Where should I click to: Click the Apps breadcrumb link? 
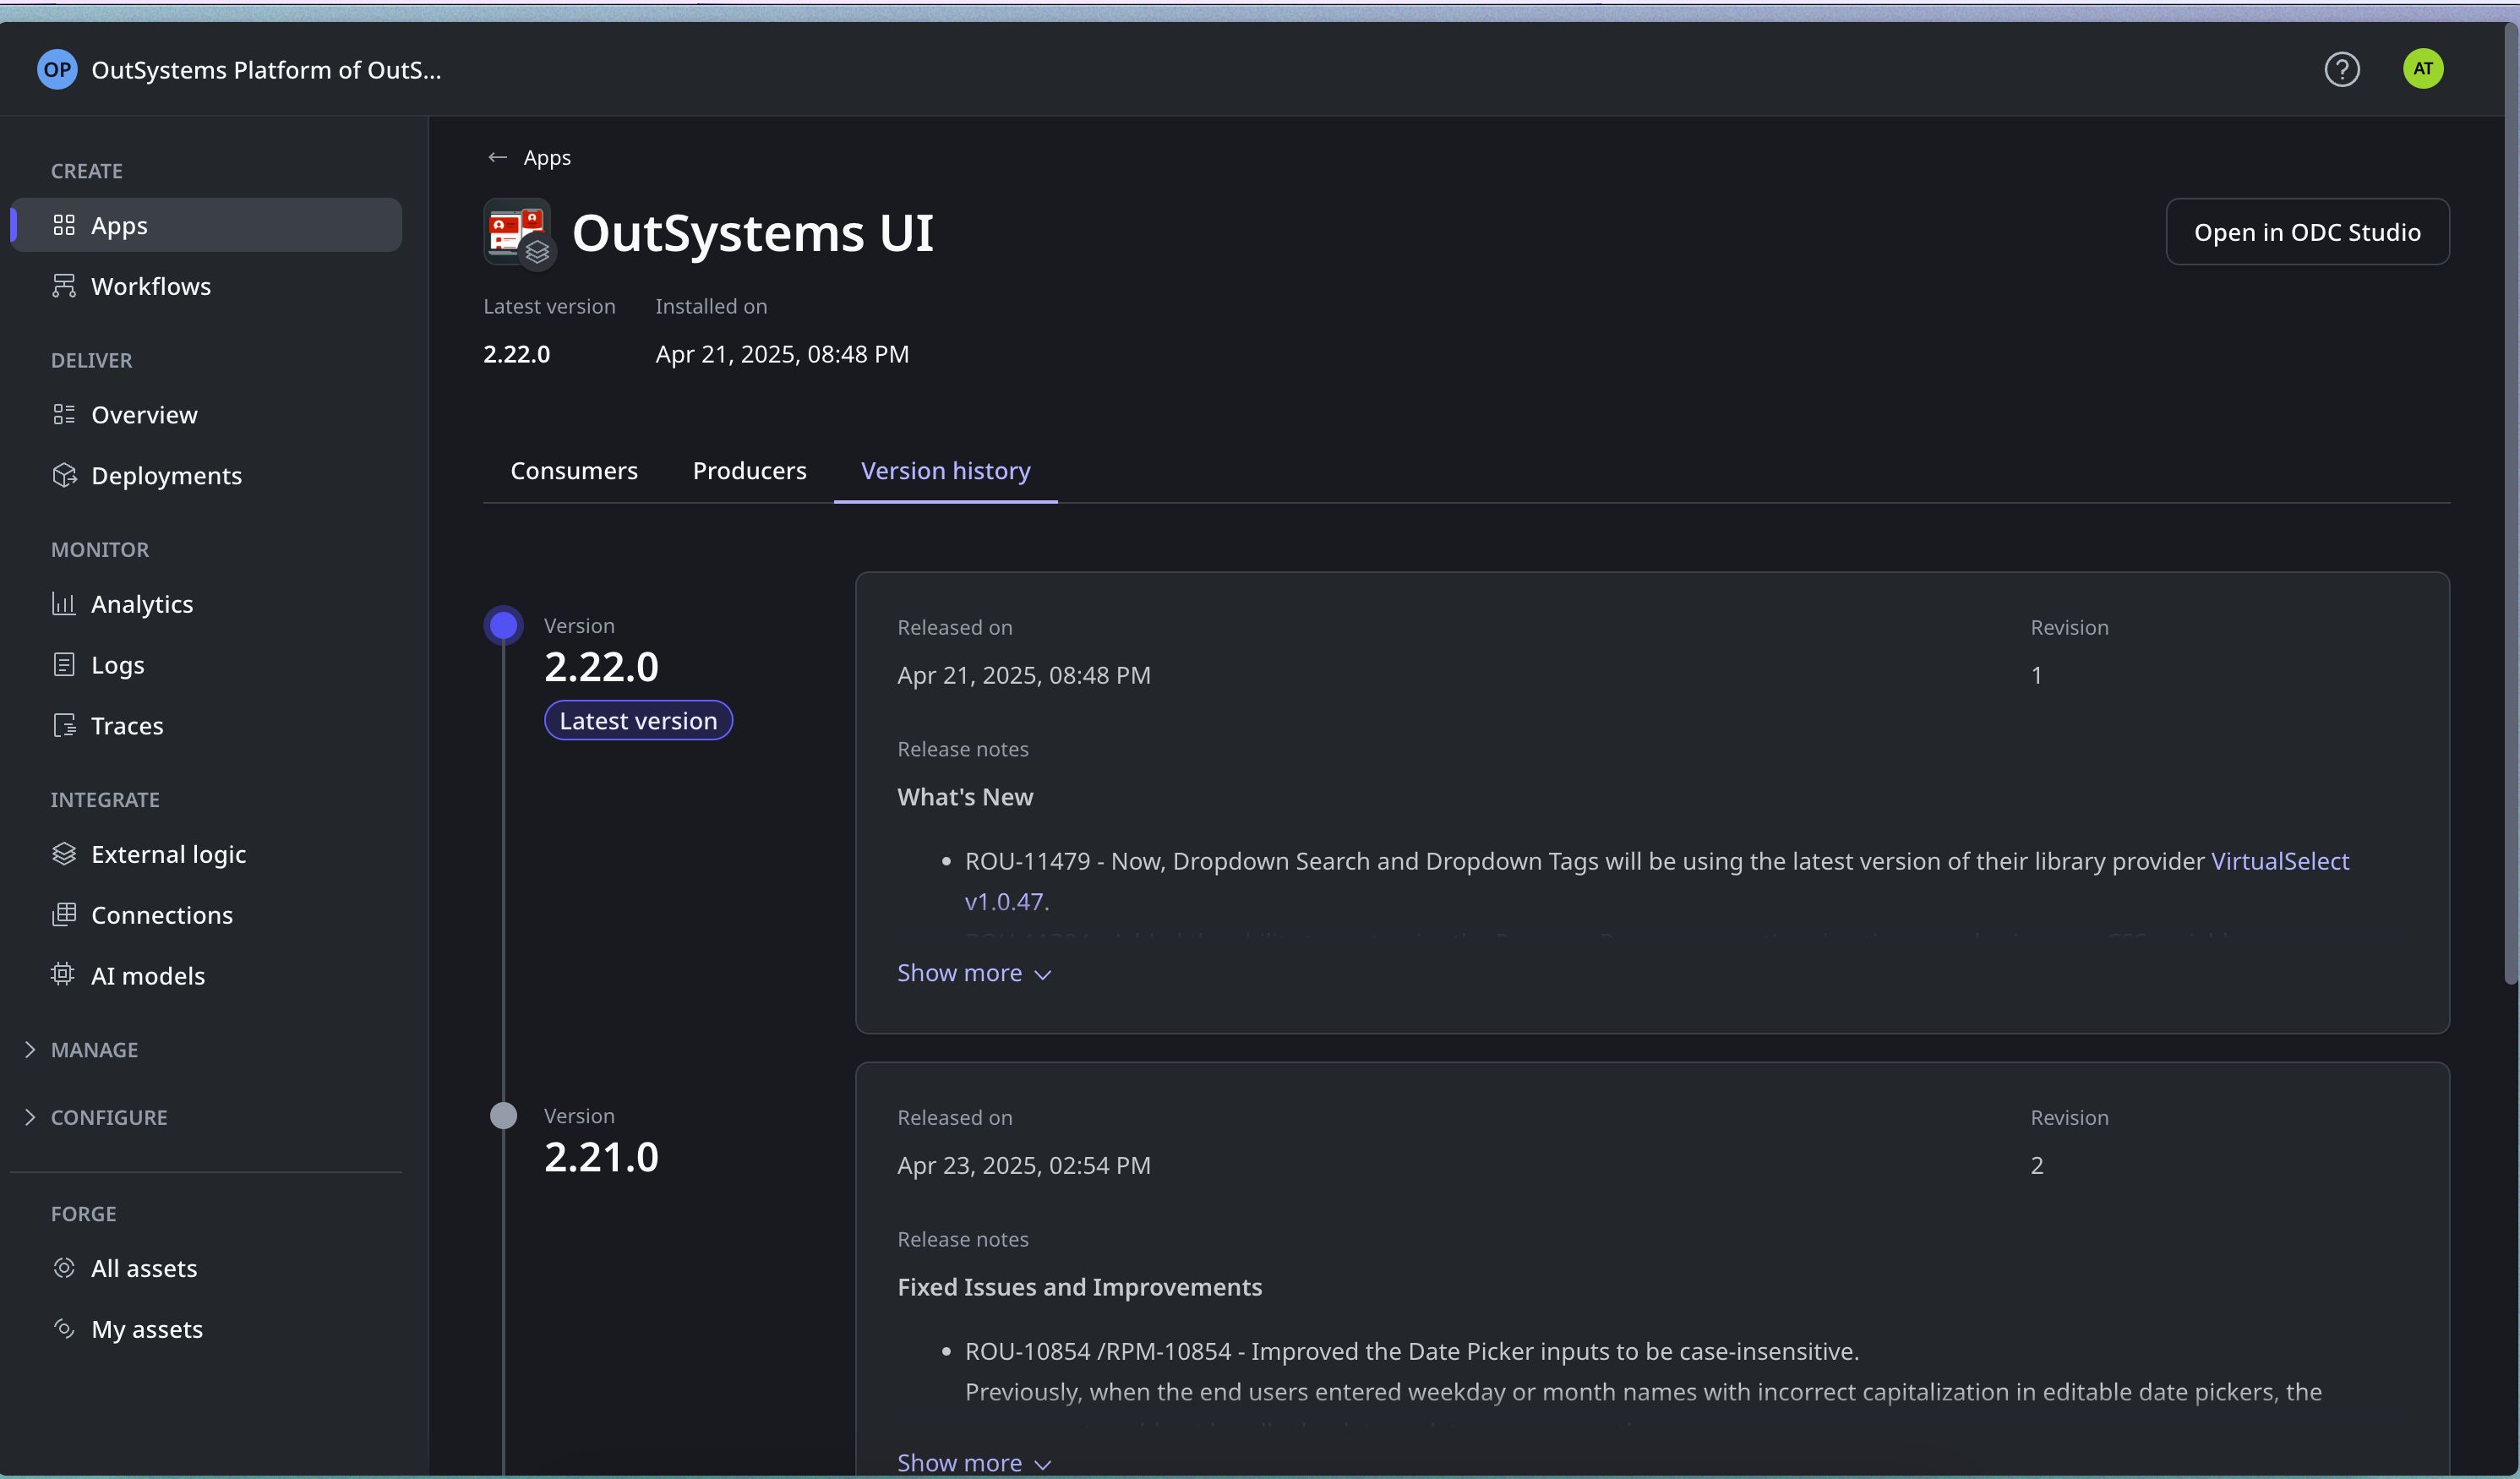547,157
